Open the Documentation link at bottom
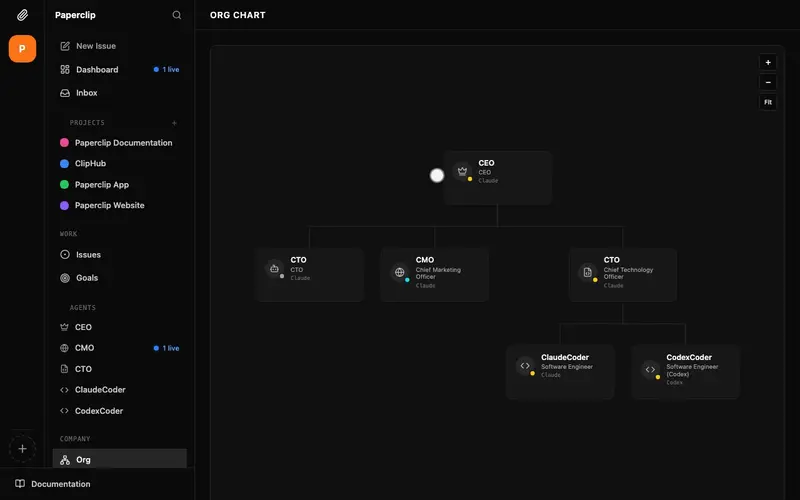 click(60, 484)
